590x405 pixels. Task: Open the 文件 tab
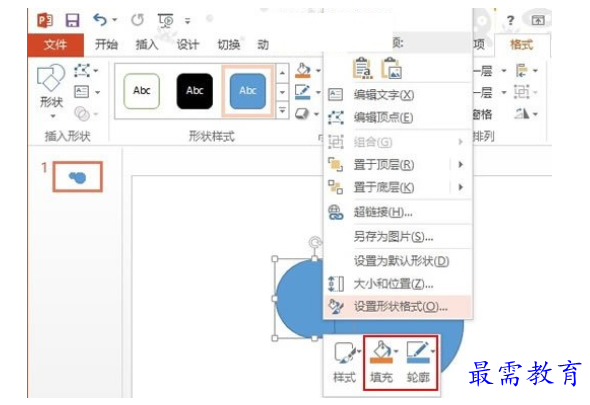(x=55, y=45)
